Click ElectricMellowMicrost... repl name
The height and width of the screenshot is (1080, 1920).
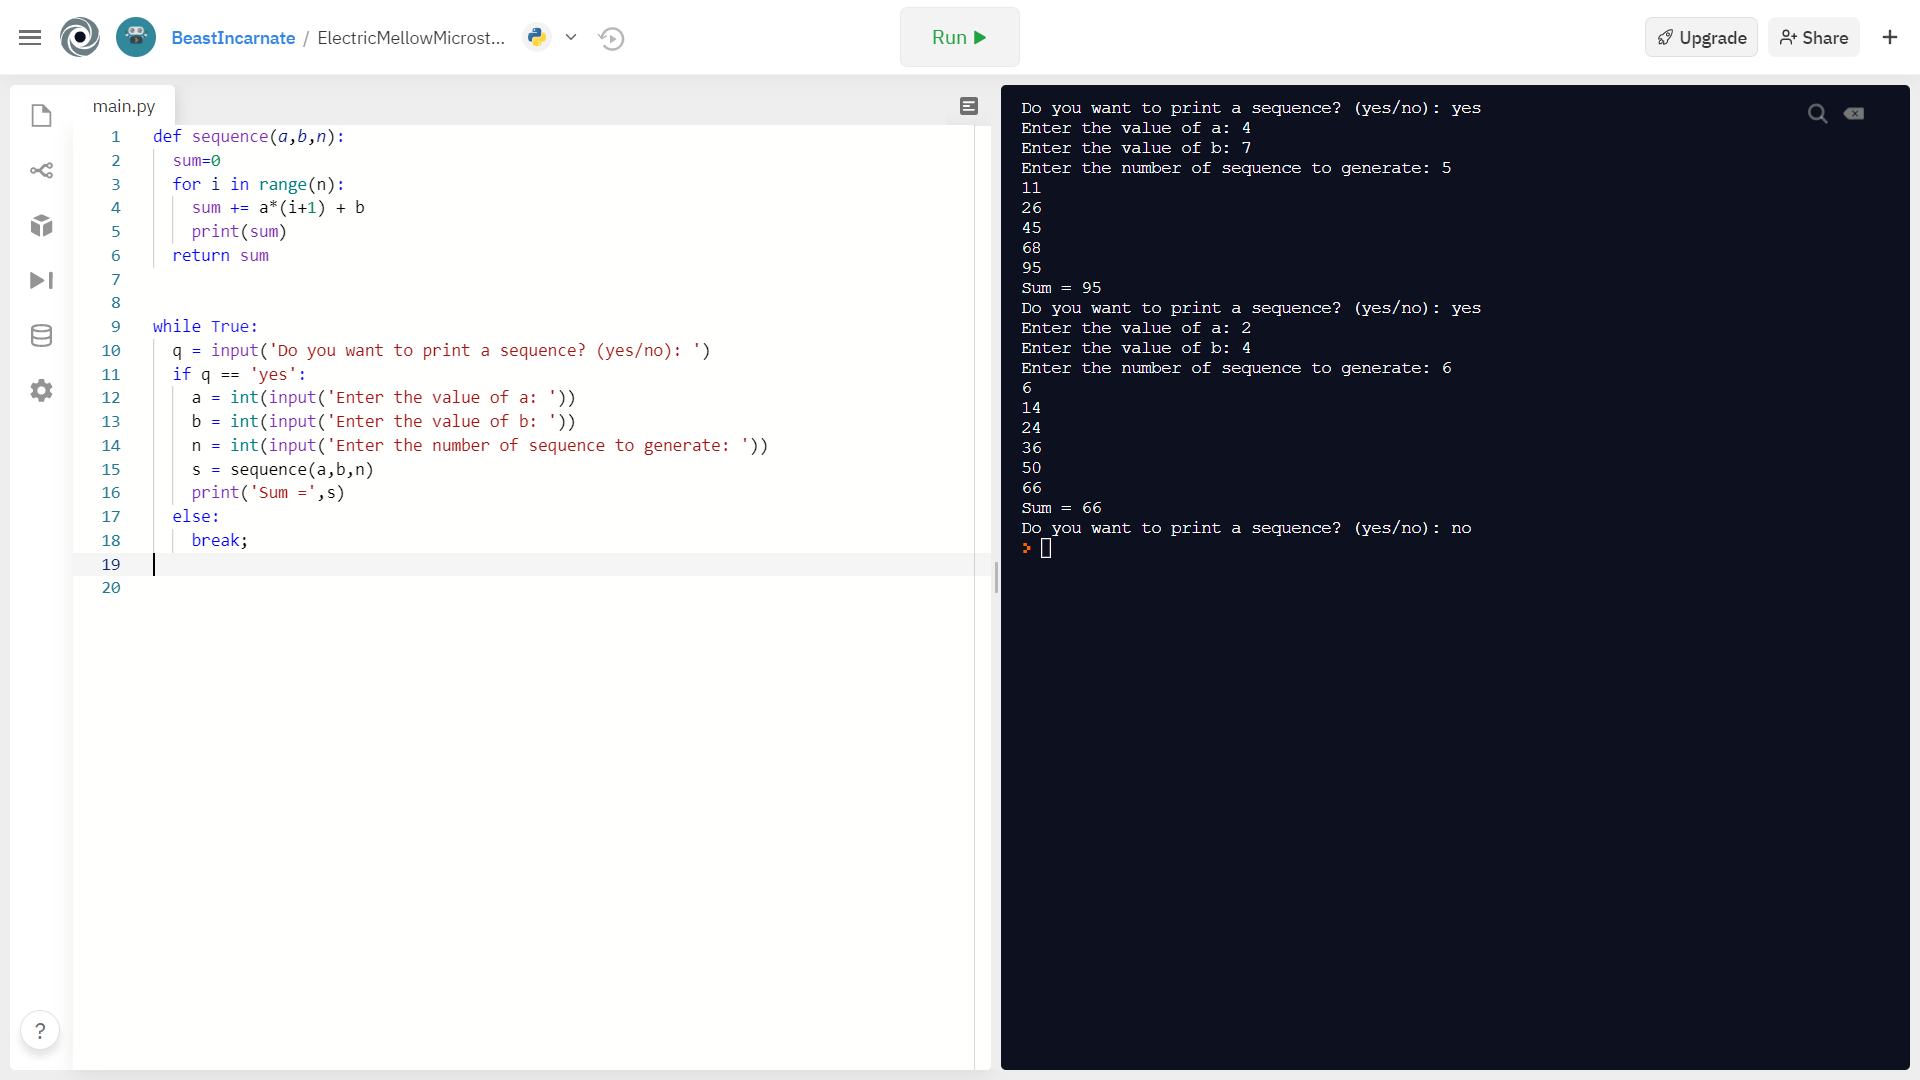click(411, 38)
